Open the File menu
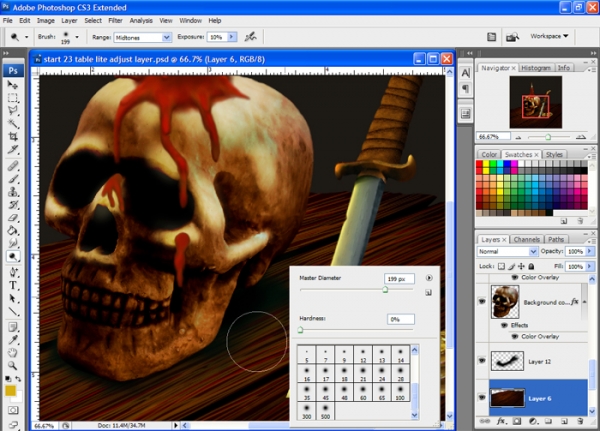The width and height of the screenshot is (600, 431). [x=8, y=21]
